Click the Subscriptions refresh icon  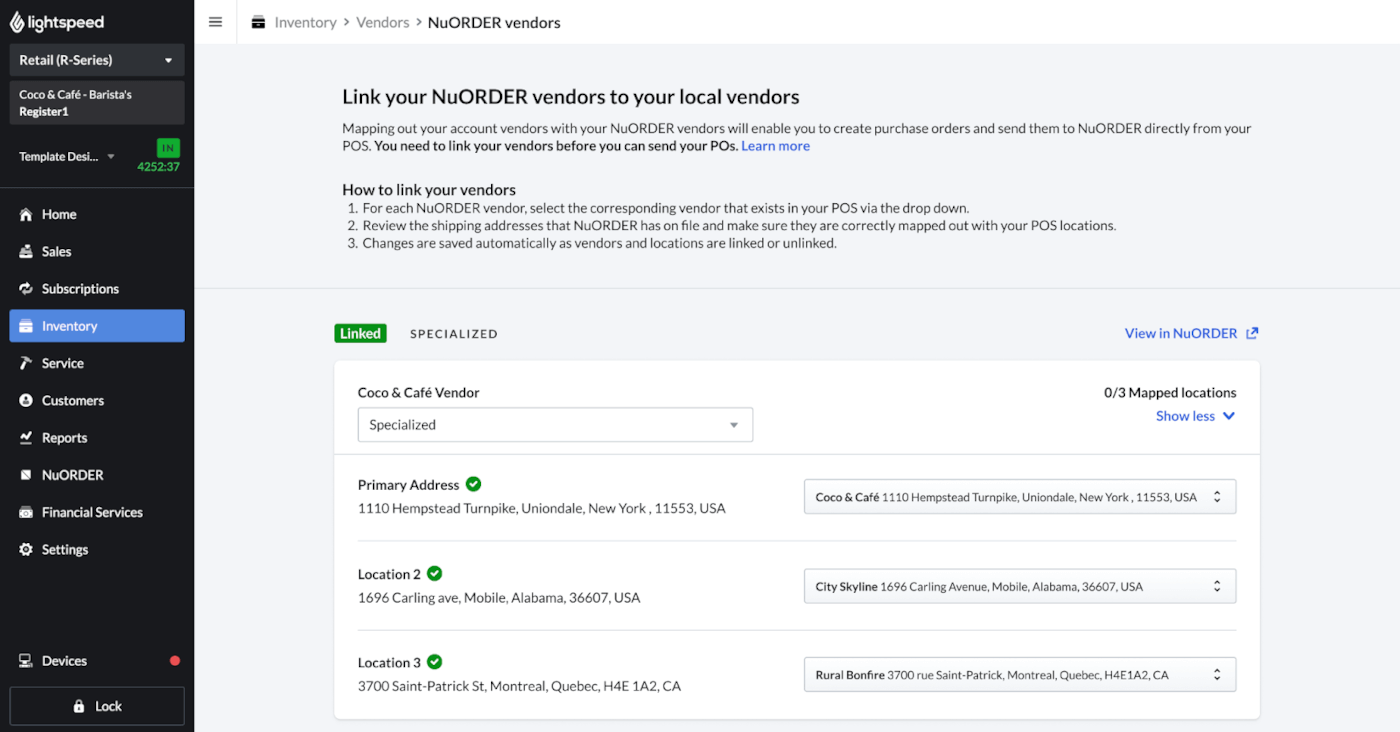pyautogui.click(x=26, y=289)
